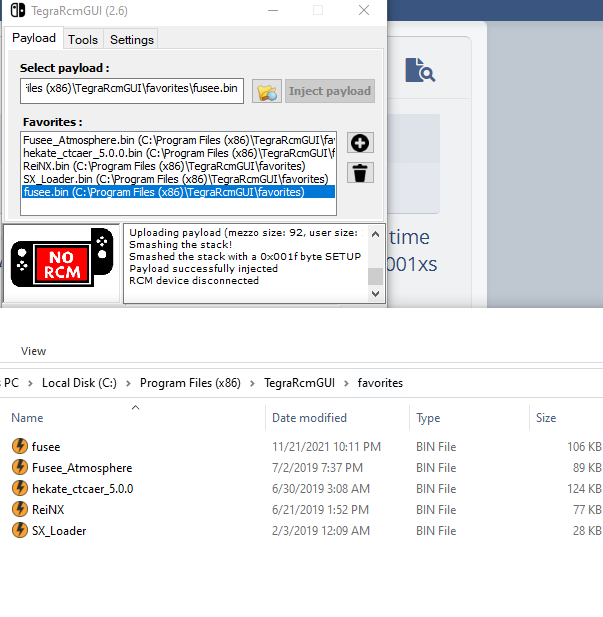
Task: Expand chevron after TegraRcmGUI breadcrumb
Action: (x=346, y=383)
